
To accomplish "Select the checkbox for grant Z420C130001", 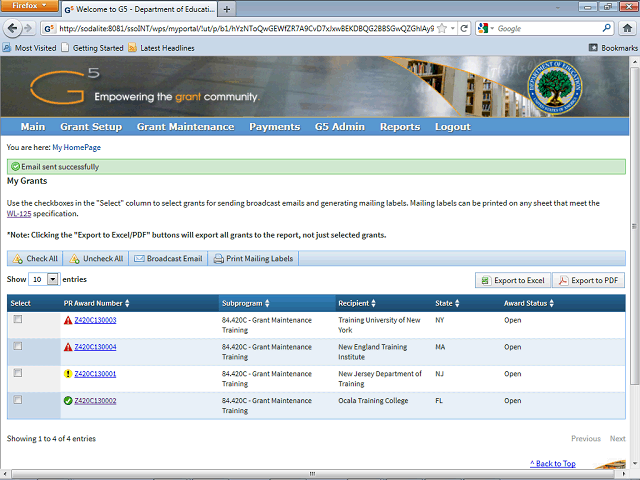I will (18, 373).
